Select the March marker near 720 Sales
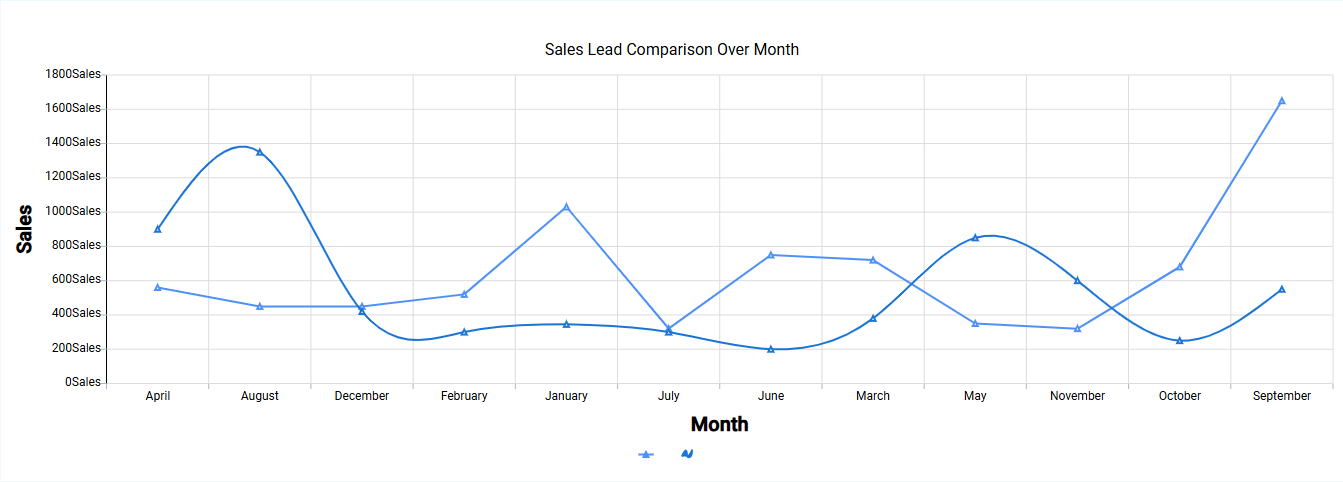This screenshot has height=482, width=1343. pyautogui.click(x=873, y=260)
